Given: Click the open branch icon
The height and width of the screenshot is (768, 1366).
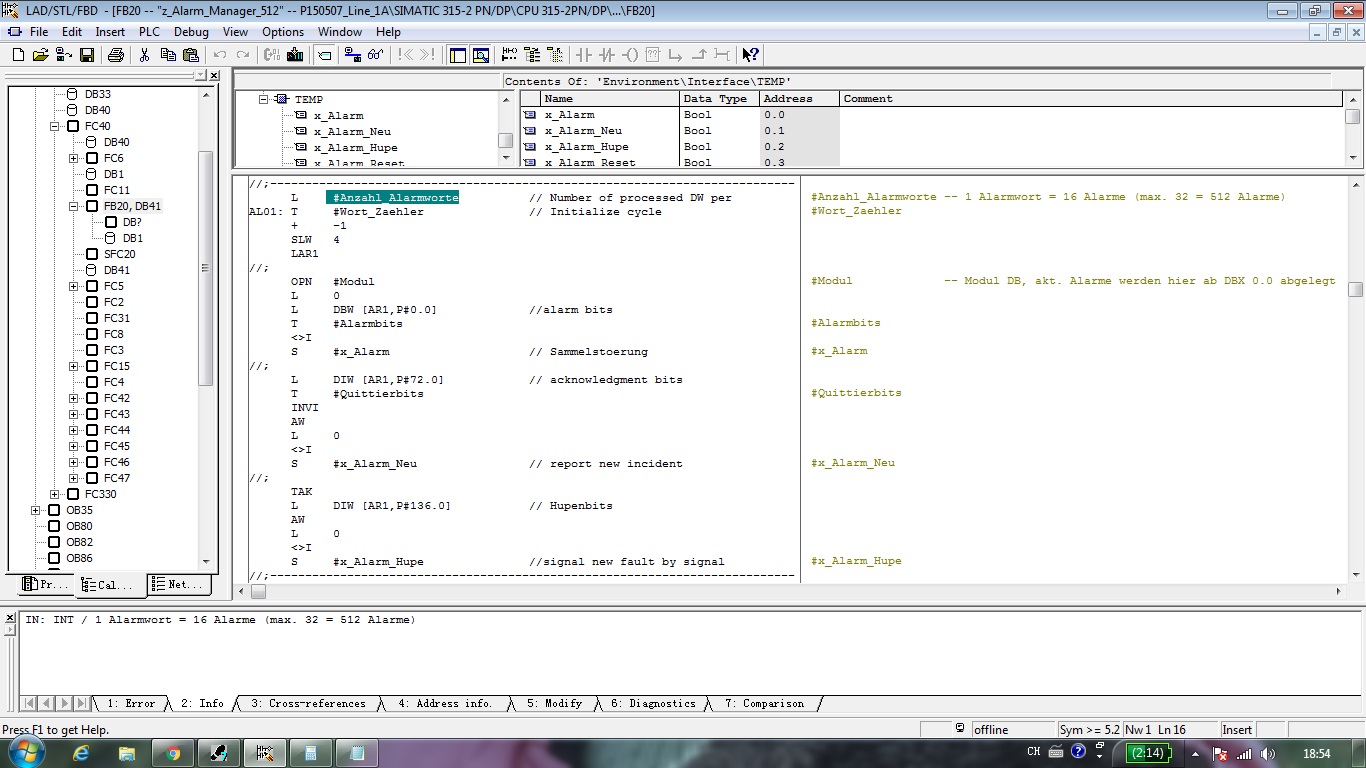Looking at the screenshot, I should coord(675,55).
